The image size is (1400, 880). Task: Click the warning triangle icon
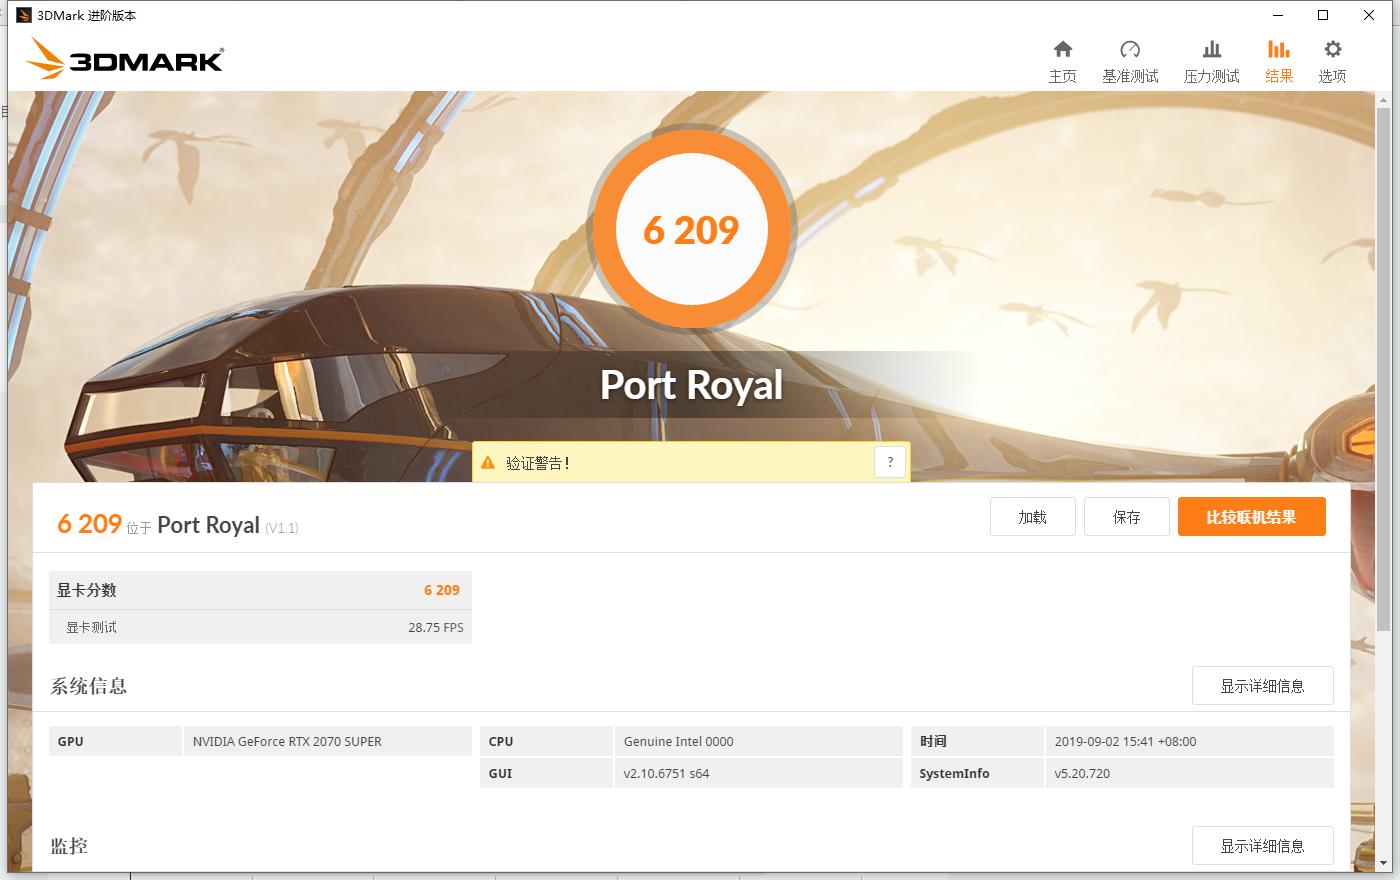tap(487, 462)
